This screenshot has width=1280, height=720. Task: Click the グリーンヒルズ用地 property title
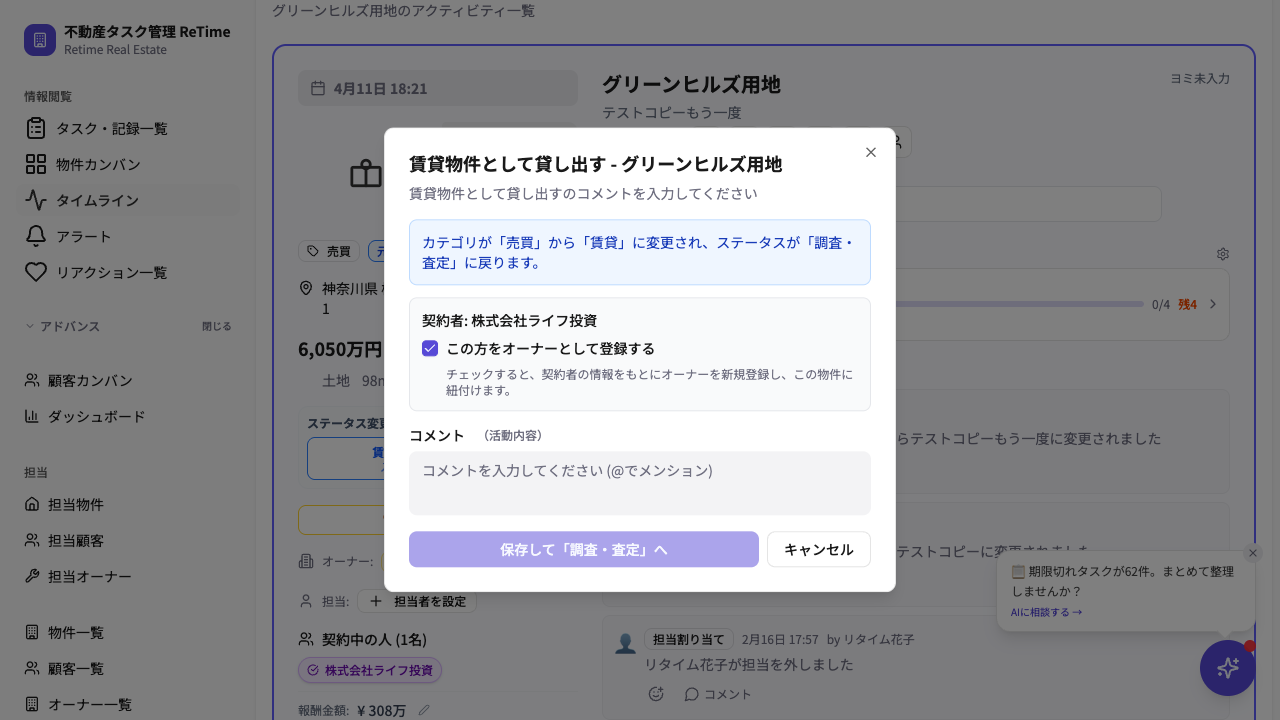click(x=691, y=84)
